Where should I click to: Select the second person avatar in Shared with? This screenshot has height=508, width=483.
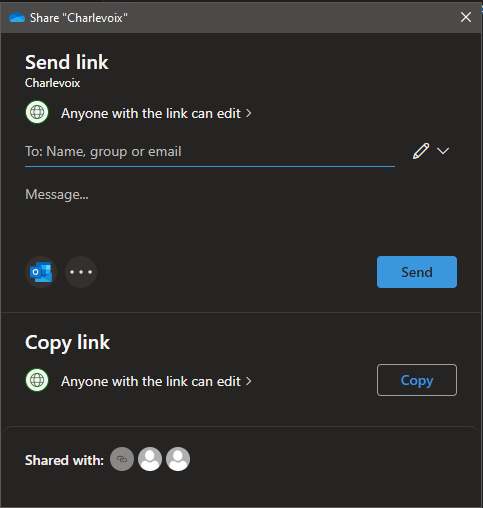tap(178, 459)
